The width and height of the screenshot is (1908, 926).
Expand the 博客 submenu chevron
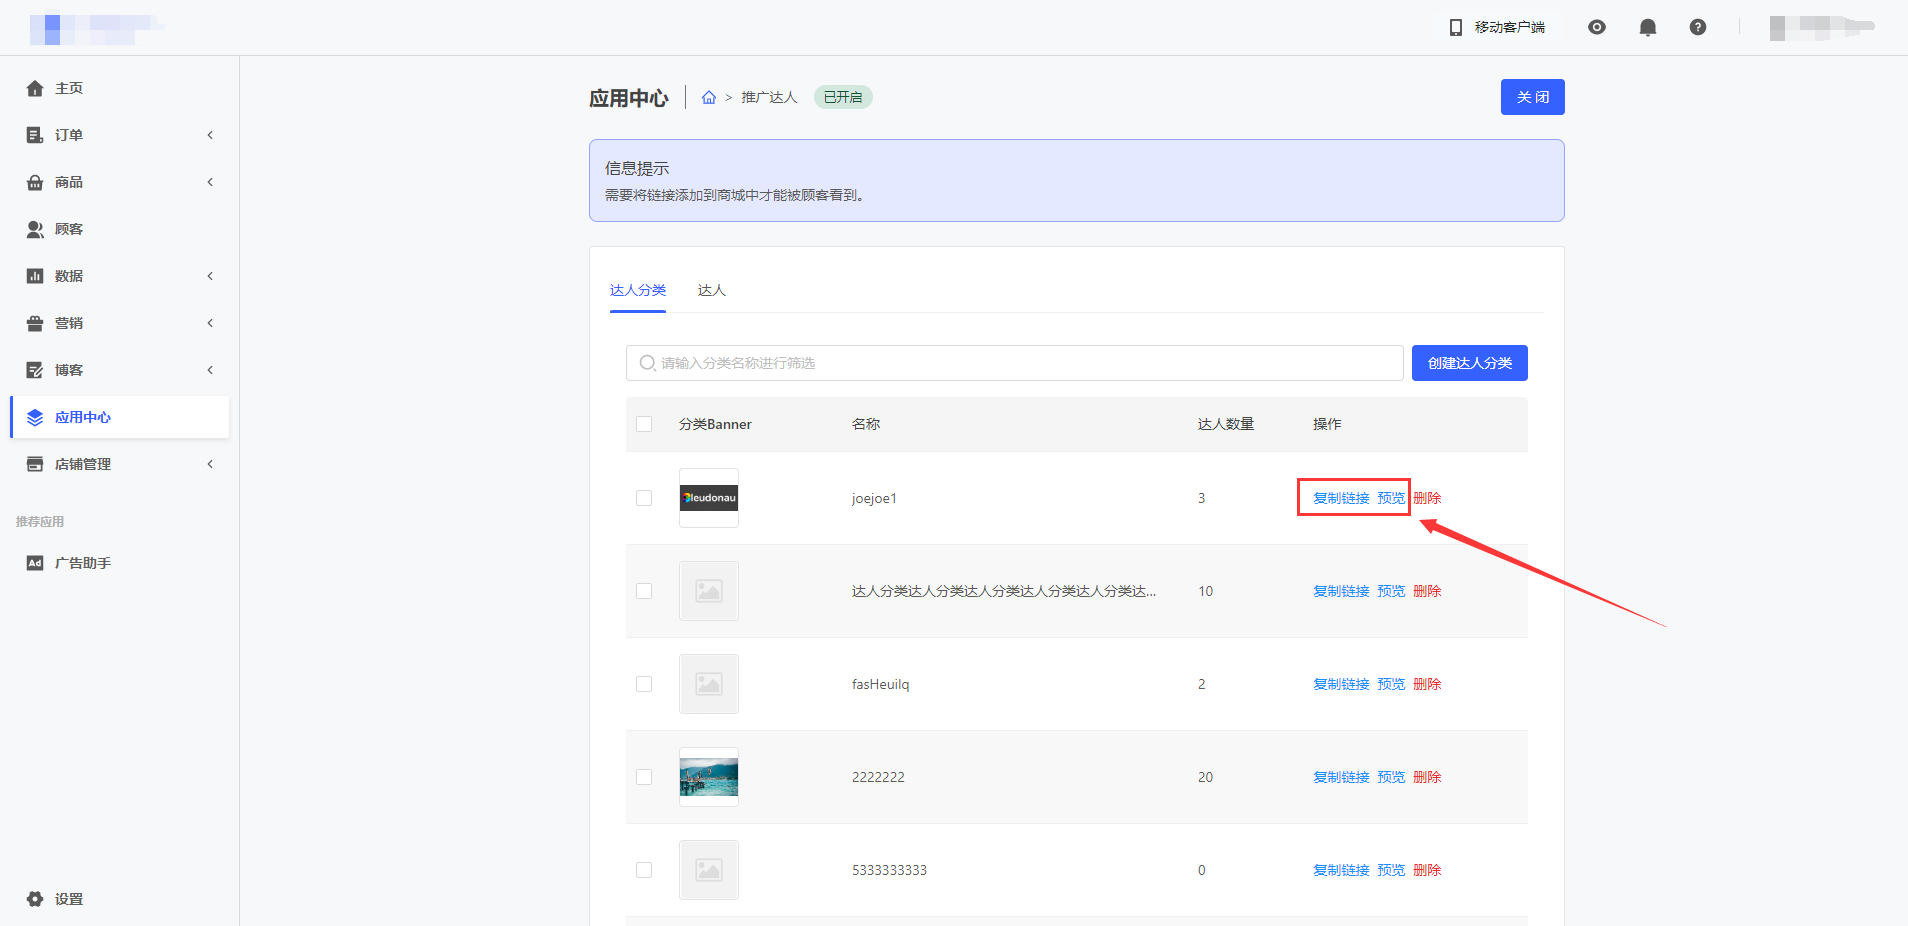(x=210, y=370)
